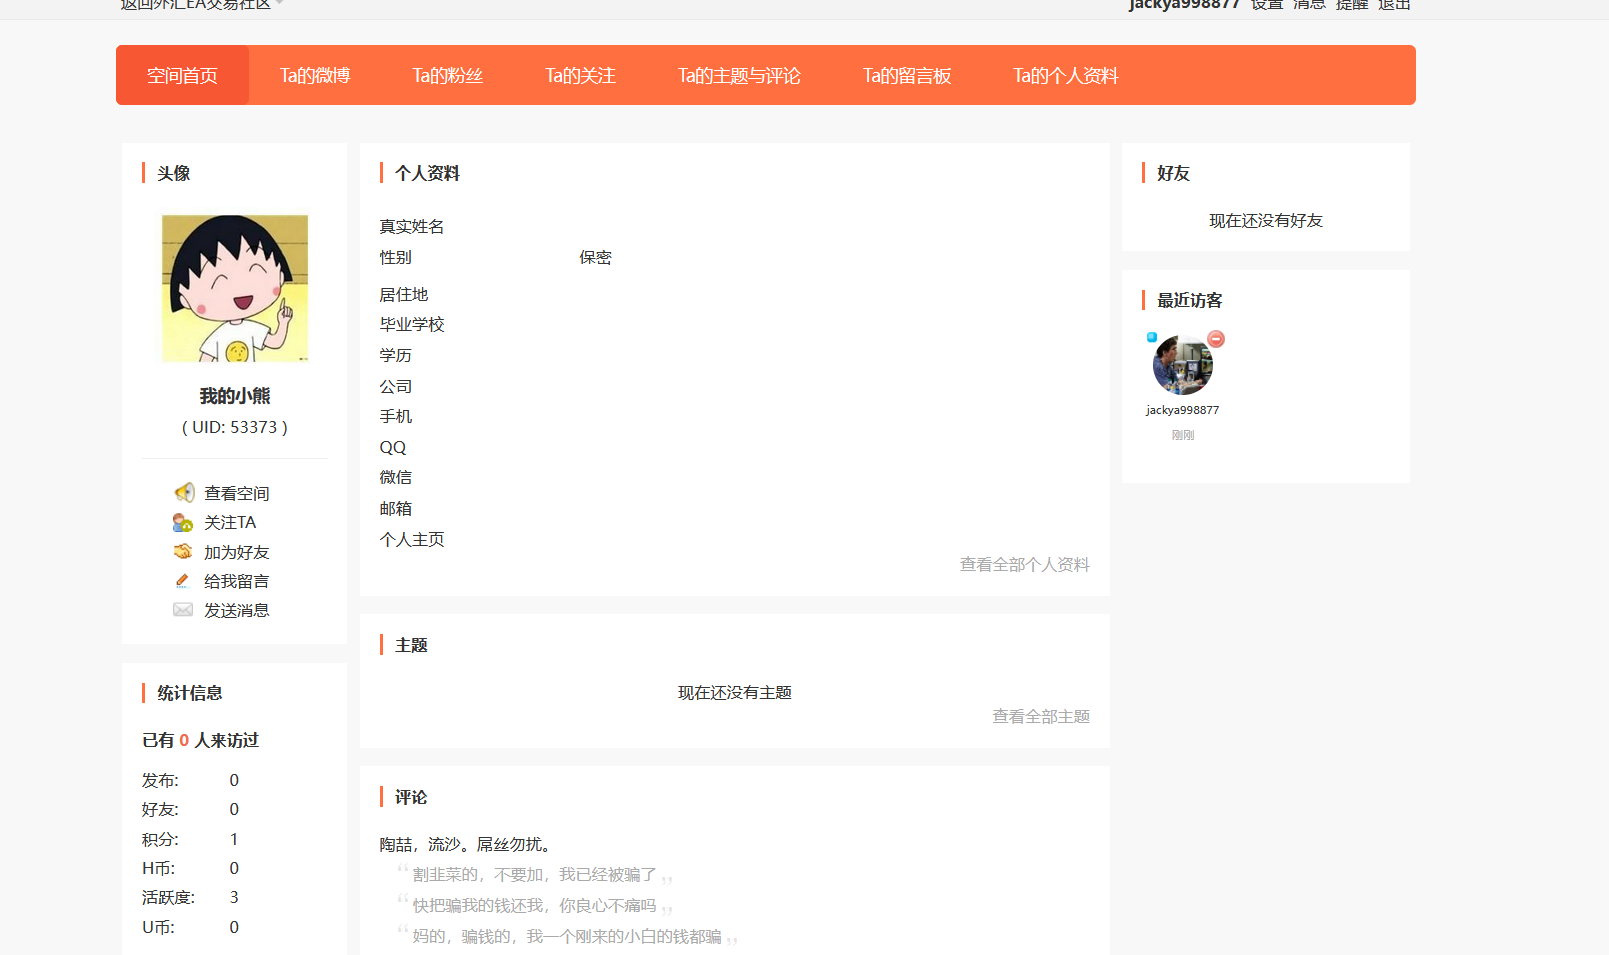Image resolution: width=1609 pixels, height=955 pixels.
Task: Click the jackya998877 visitor avatar
Action: coord(1183,365)
